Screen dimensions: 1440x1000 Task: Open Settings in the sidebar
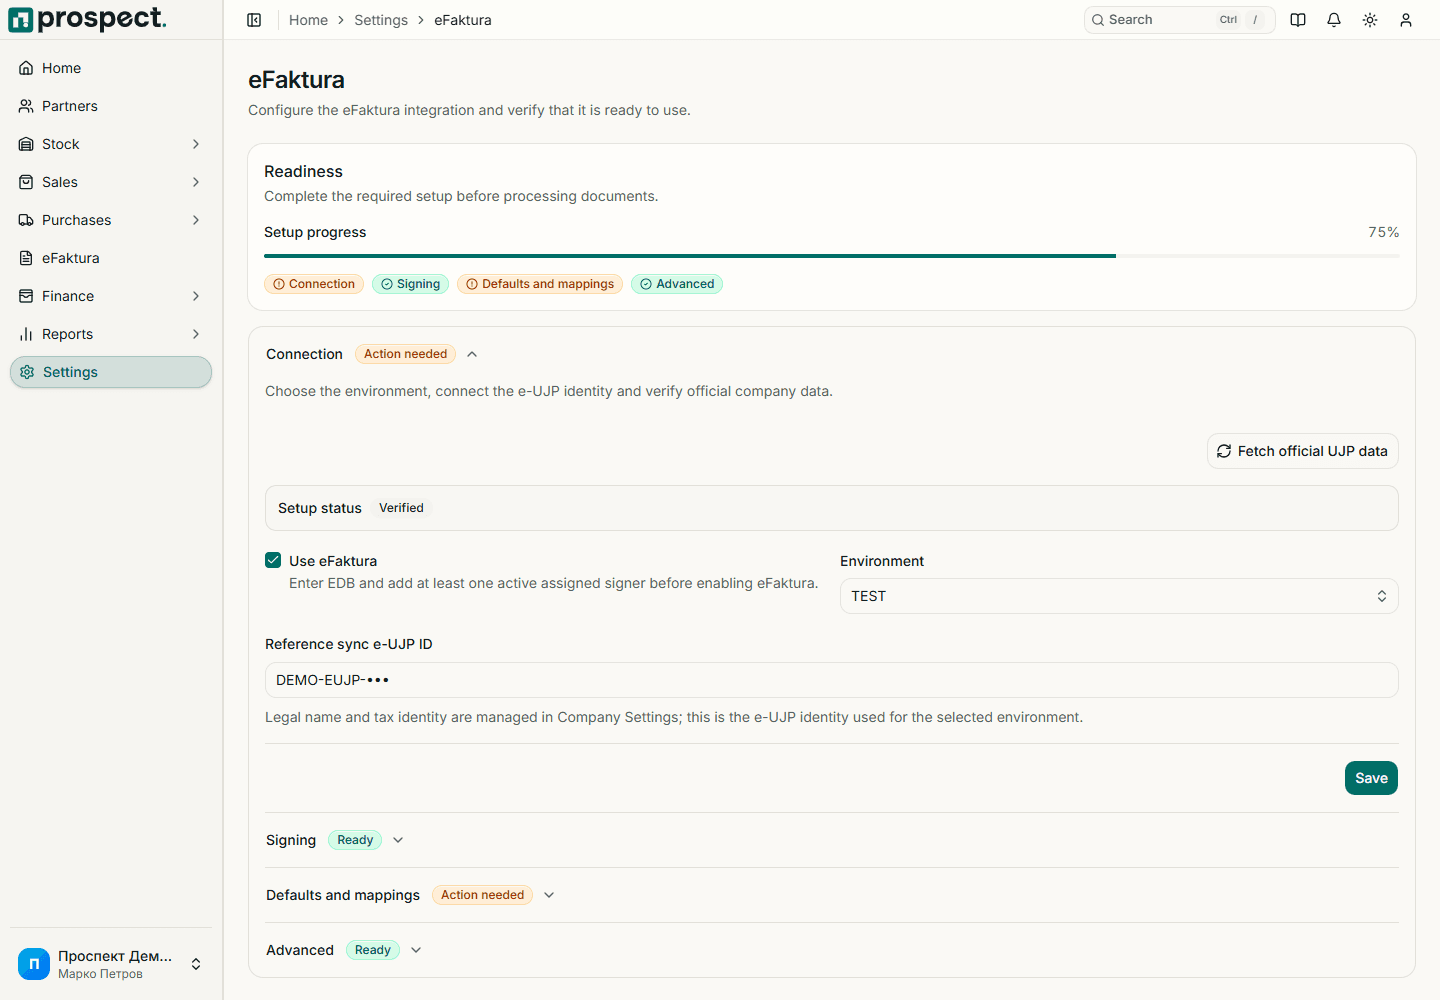111,372
